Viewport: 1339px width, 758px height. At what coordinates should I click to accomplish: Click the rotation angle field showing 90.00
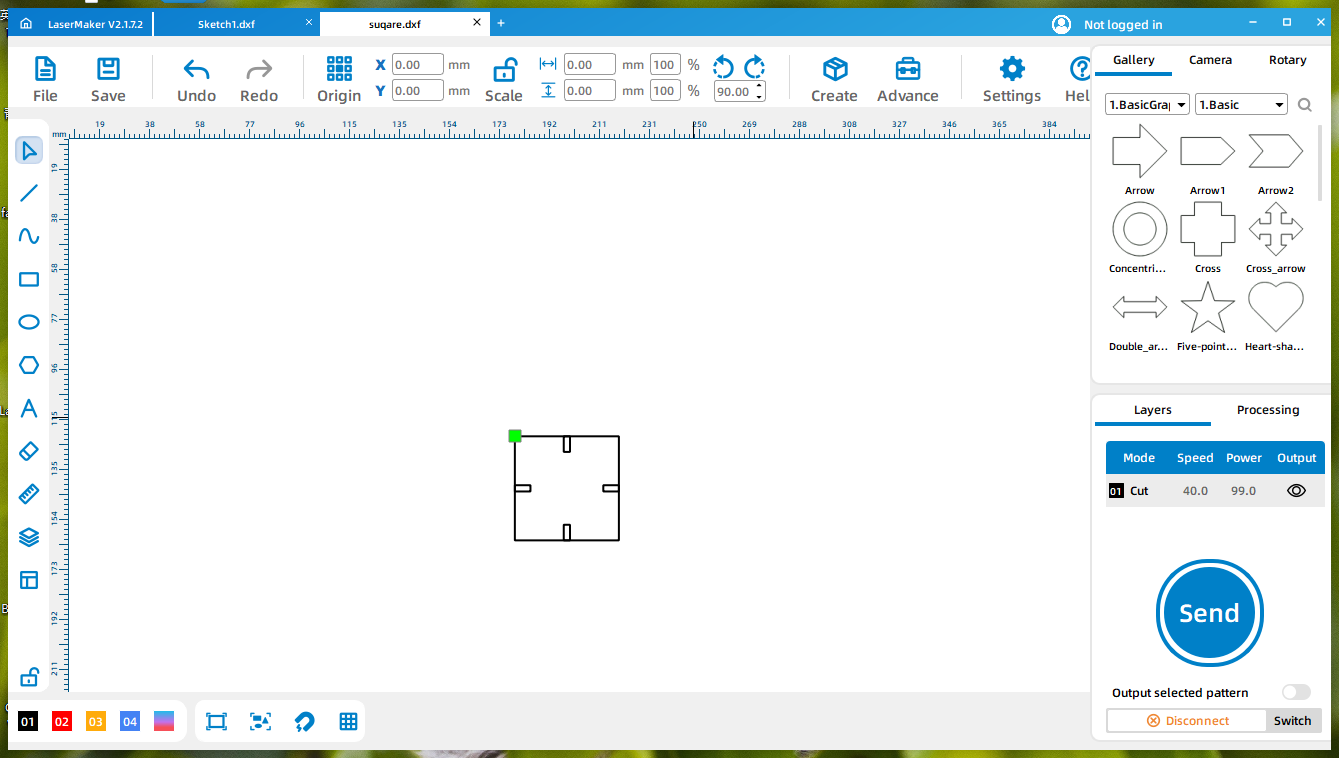click(x=735, y=91)
